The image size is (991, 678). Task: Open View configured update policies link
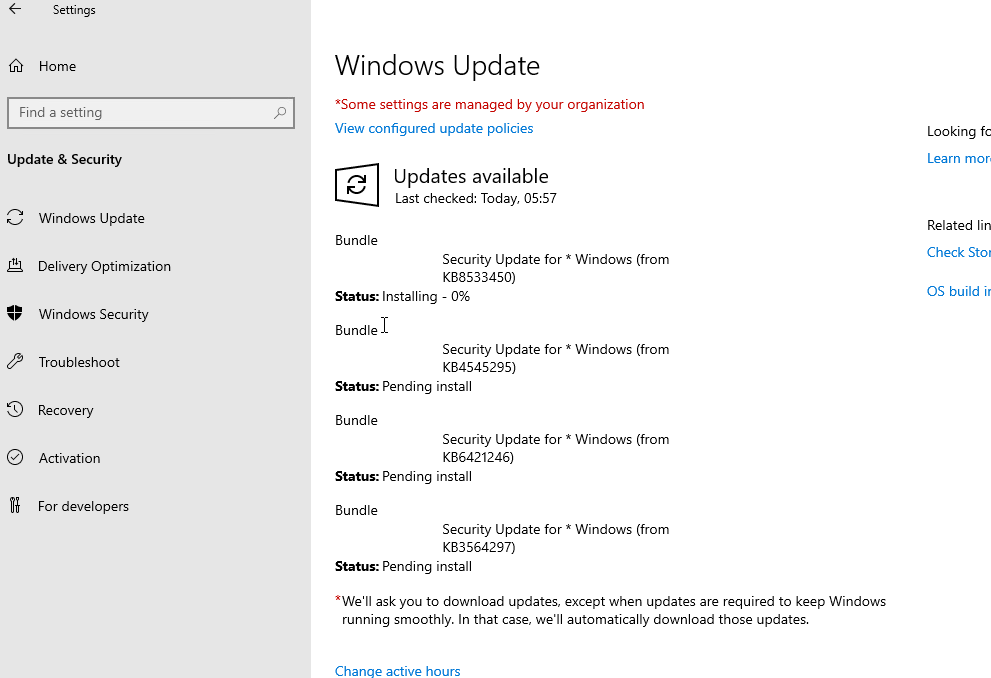coord(434,128)
